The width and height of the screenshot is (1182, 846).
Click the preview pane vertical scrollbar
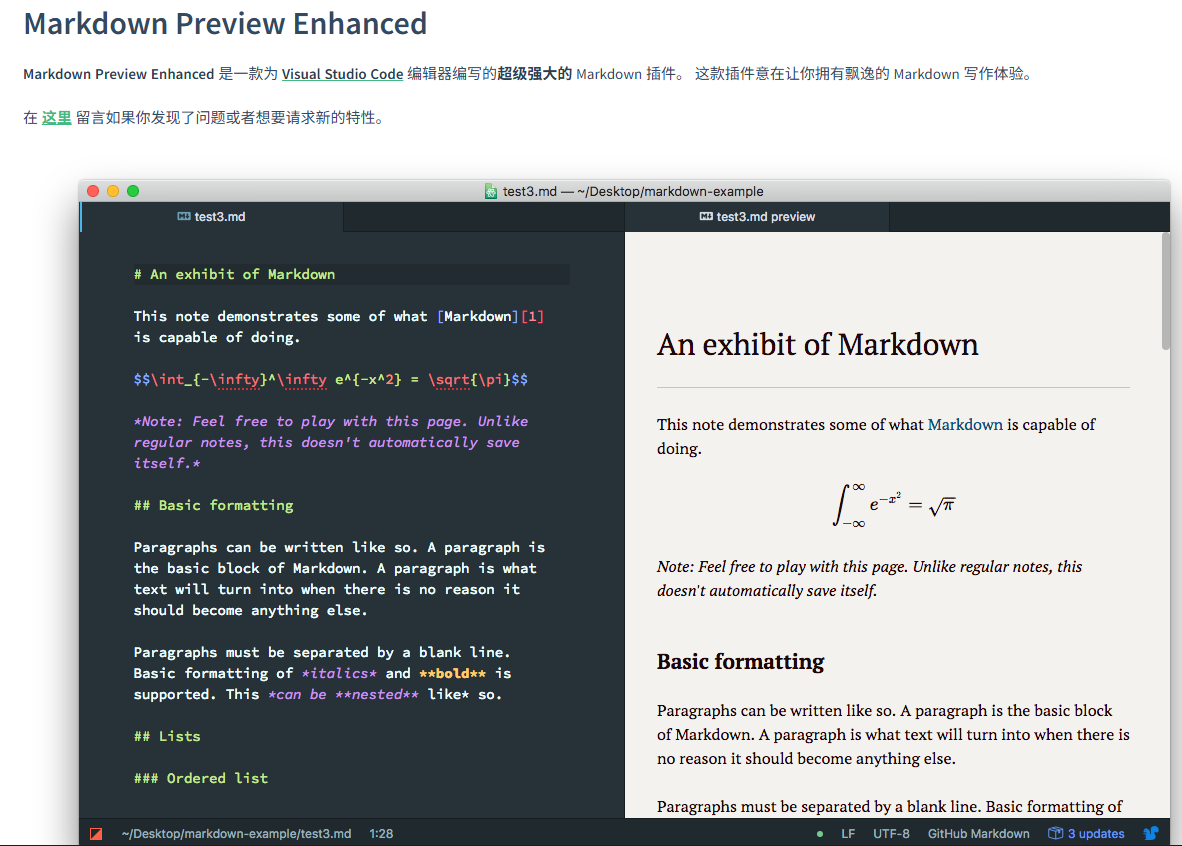1166,291
